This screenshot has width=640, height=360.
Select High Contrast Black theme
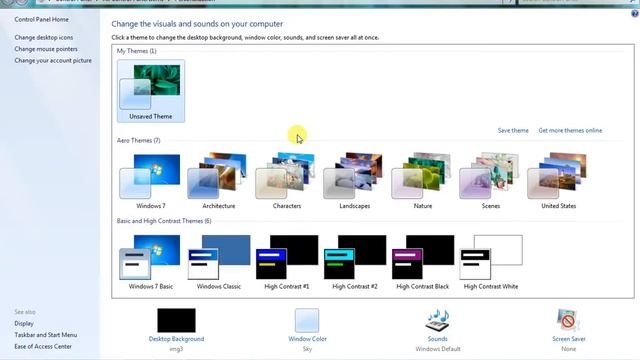click(x=422, y=262)
